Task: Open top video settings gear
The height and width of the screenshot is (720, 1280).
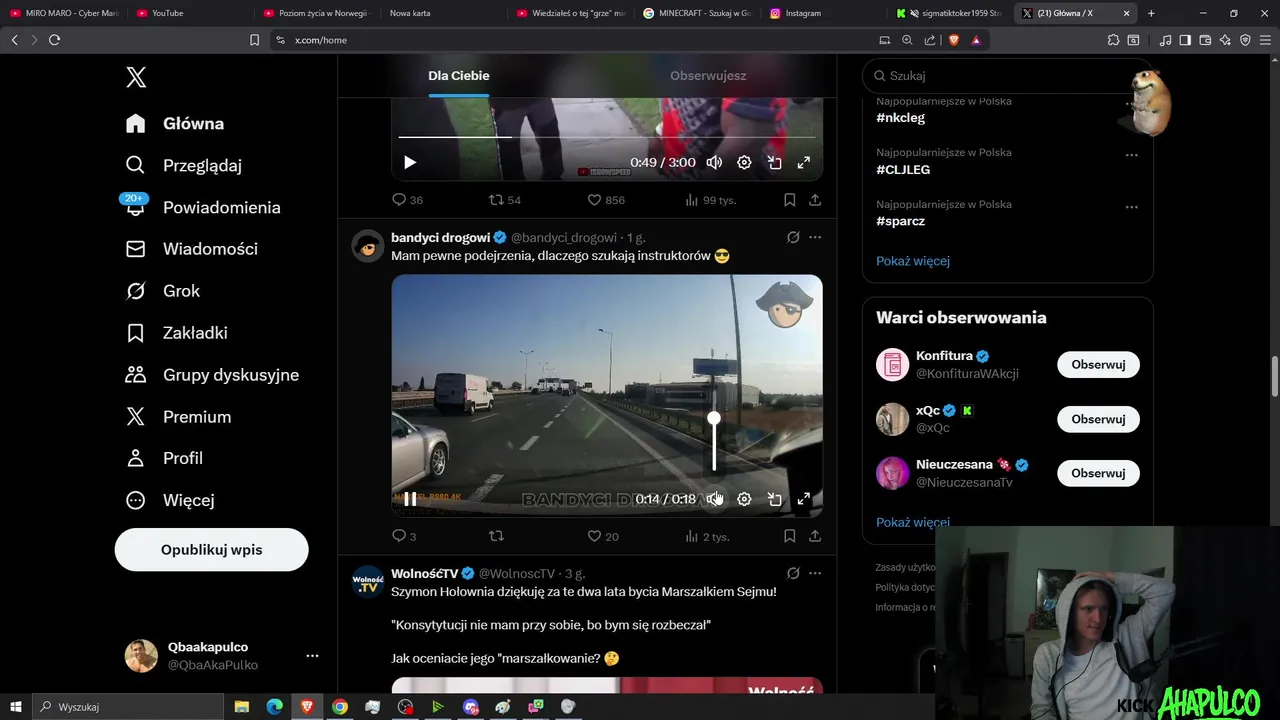Action: click(744, 162)
